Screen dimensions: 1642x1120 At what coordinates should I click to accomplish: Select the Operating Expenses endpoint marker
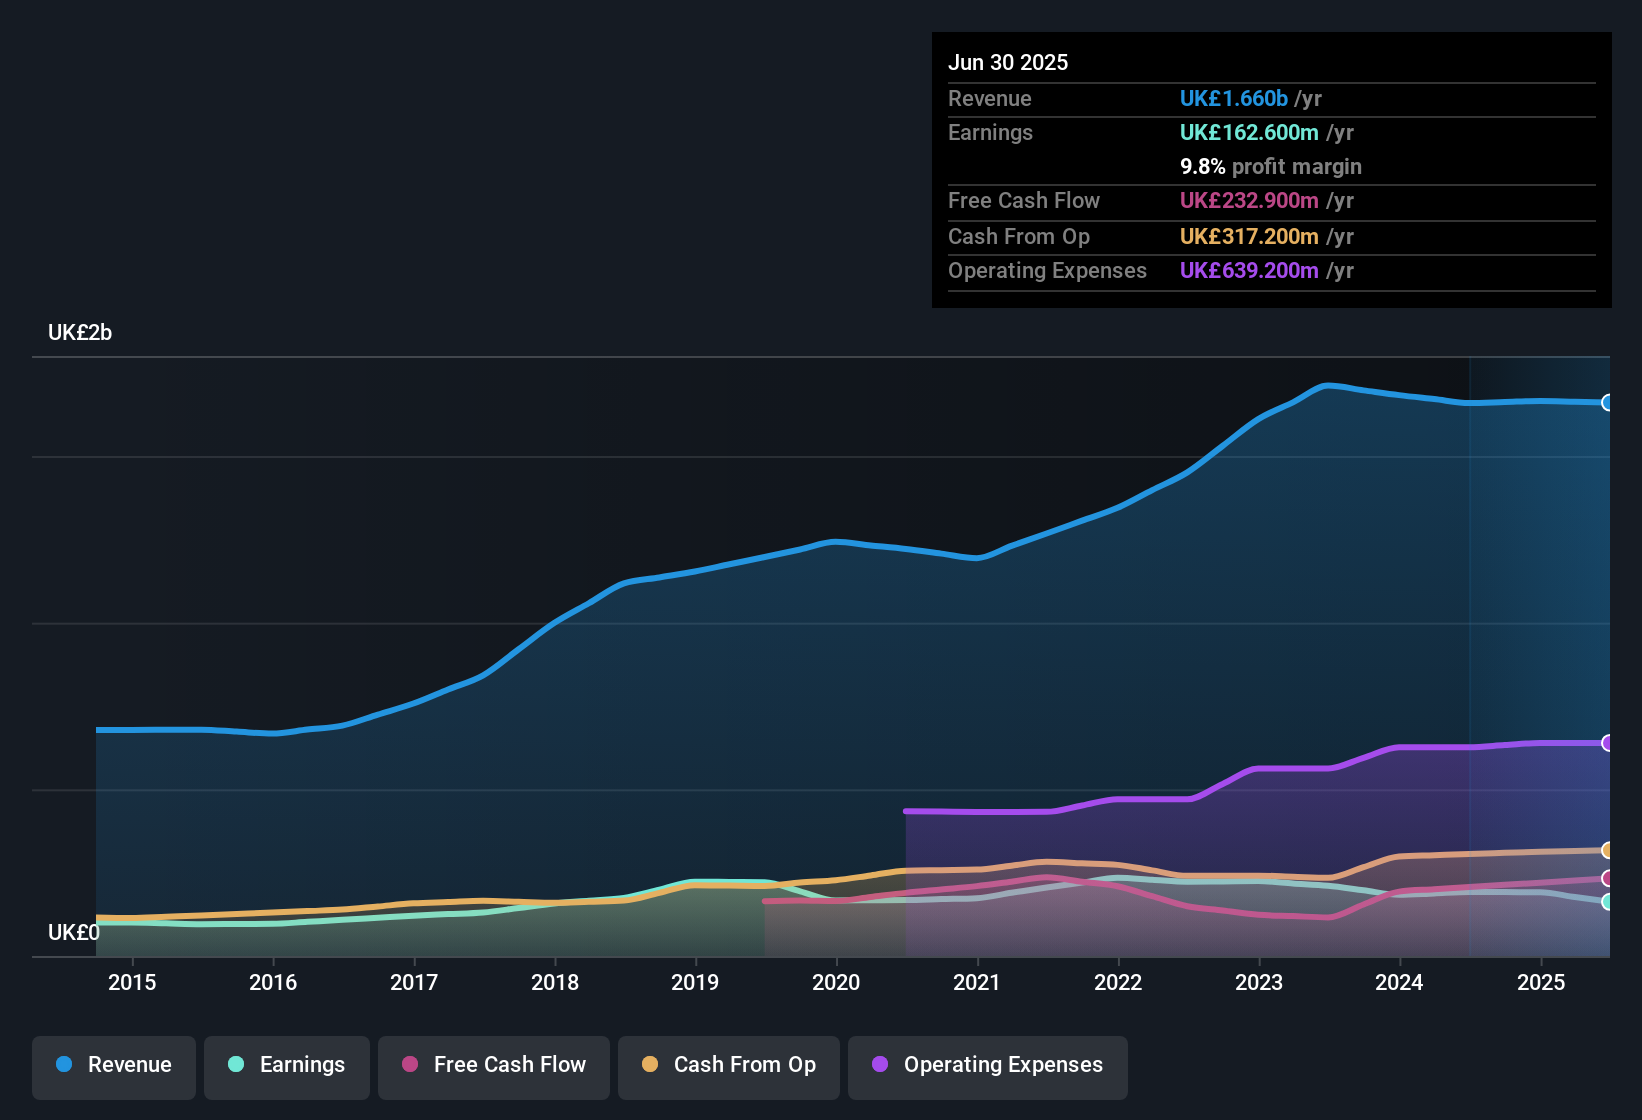point(1608,743)
